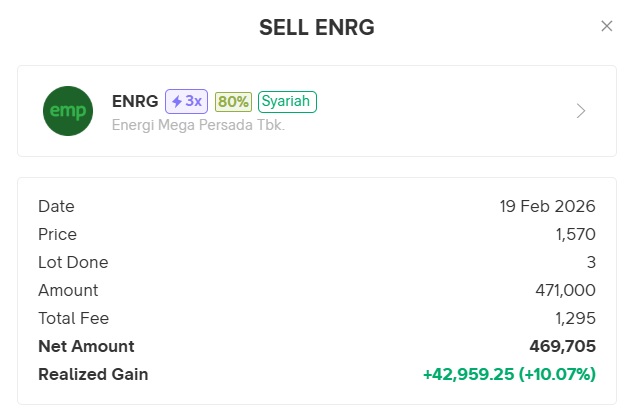Click the Realized Gain label

93,374
